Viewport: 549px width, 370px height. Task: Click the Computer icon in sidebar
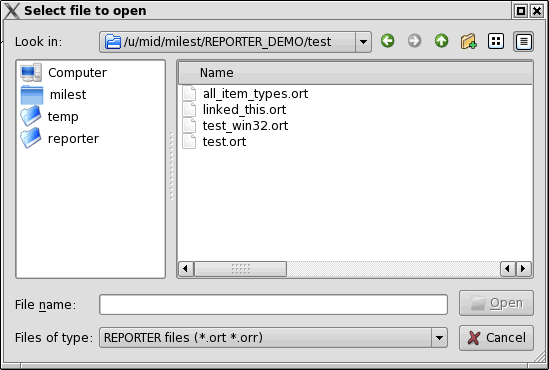(31, 72)
